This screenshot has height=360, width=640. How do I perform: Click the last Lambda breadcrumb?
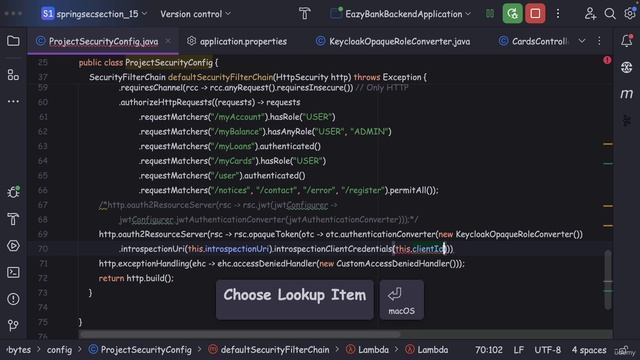coord(427,350)
